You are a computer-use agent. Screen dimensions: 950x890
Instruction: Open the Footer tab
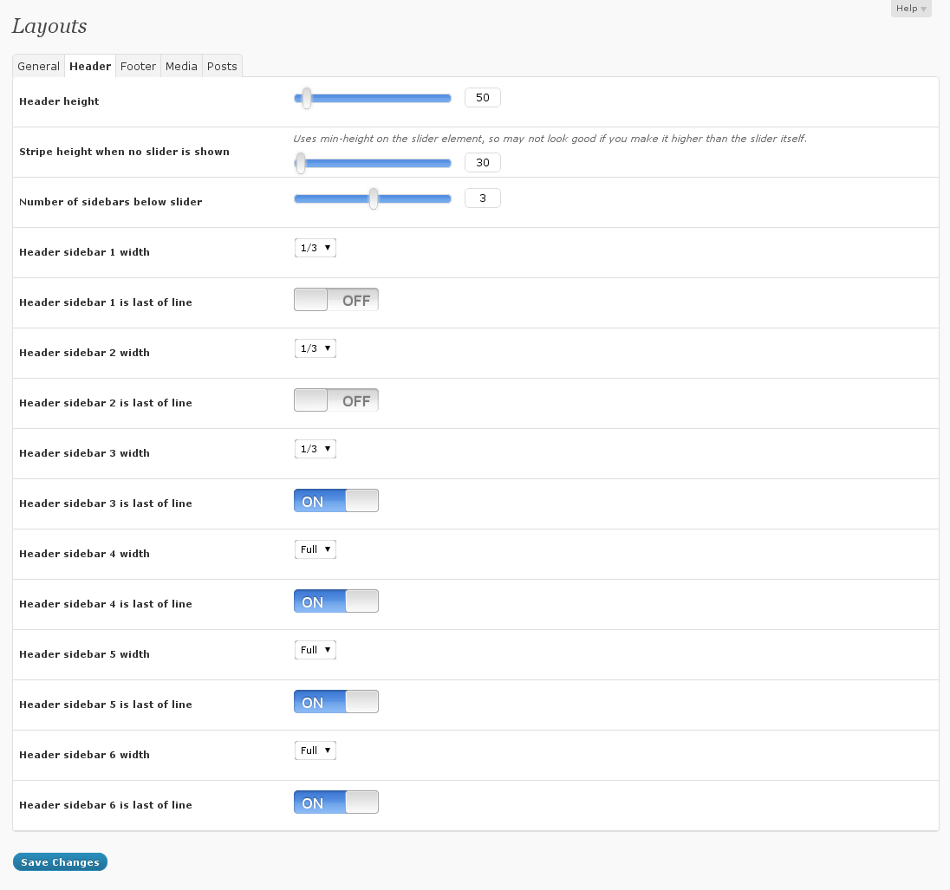(x=138, y=66)
